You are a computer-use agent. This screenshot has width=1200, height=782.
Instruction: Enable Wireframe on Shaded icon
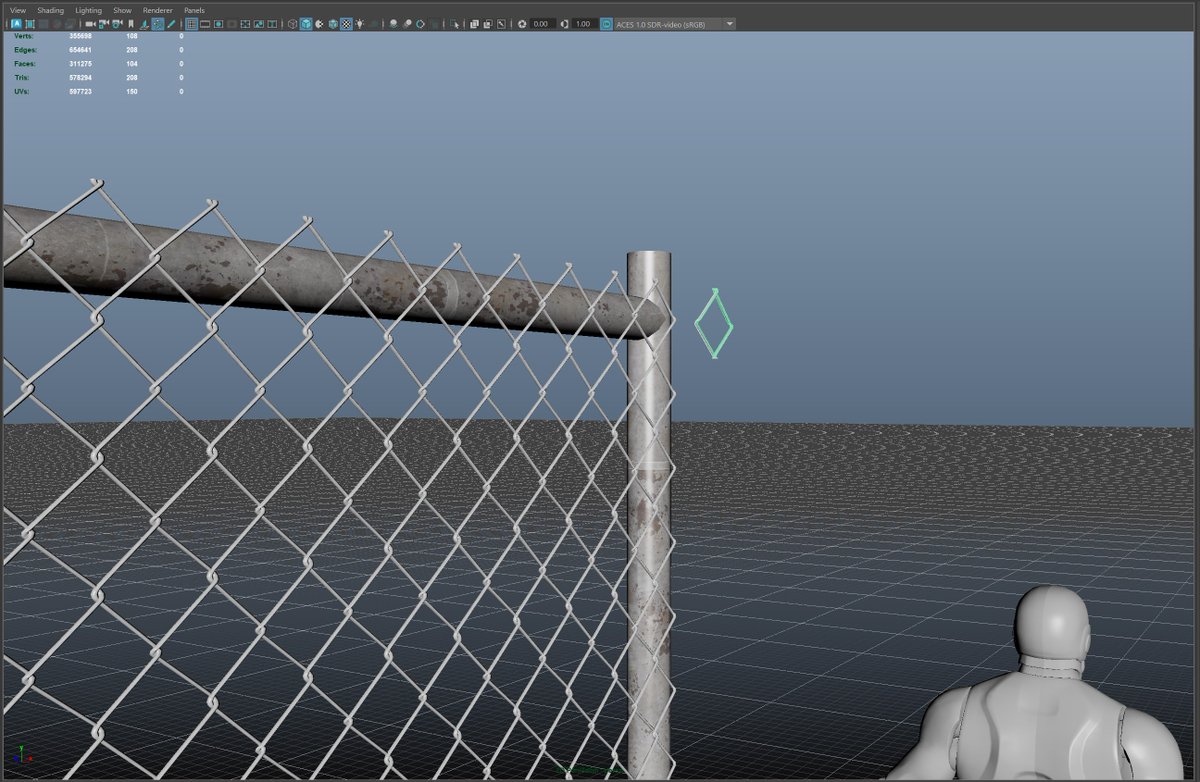click(332, 24)
